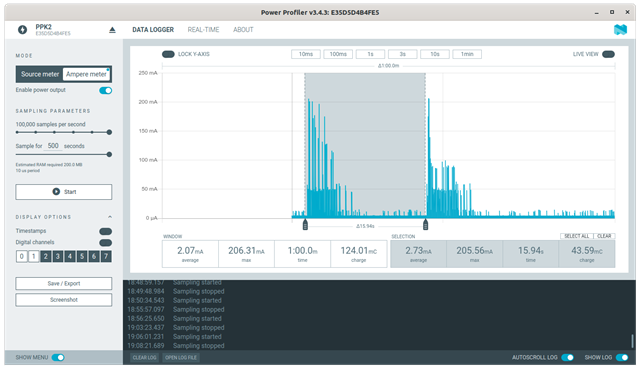Toggle the Live View switch
Screen dimensions: 640x369
coord(608,54)
